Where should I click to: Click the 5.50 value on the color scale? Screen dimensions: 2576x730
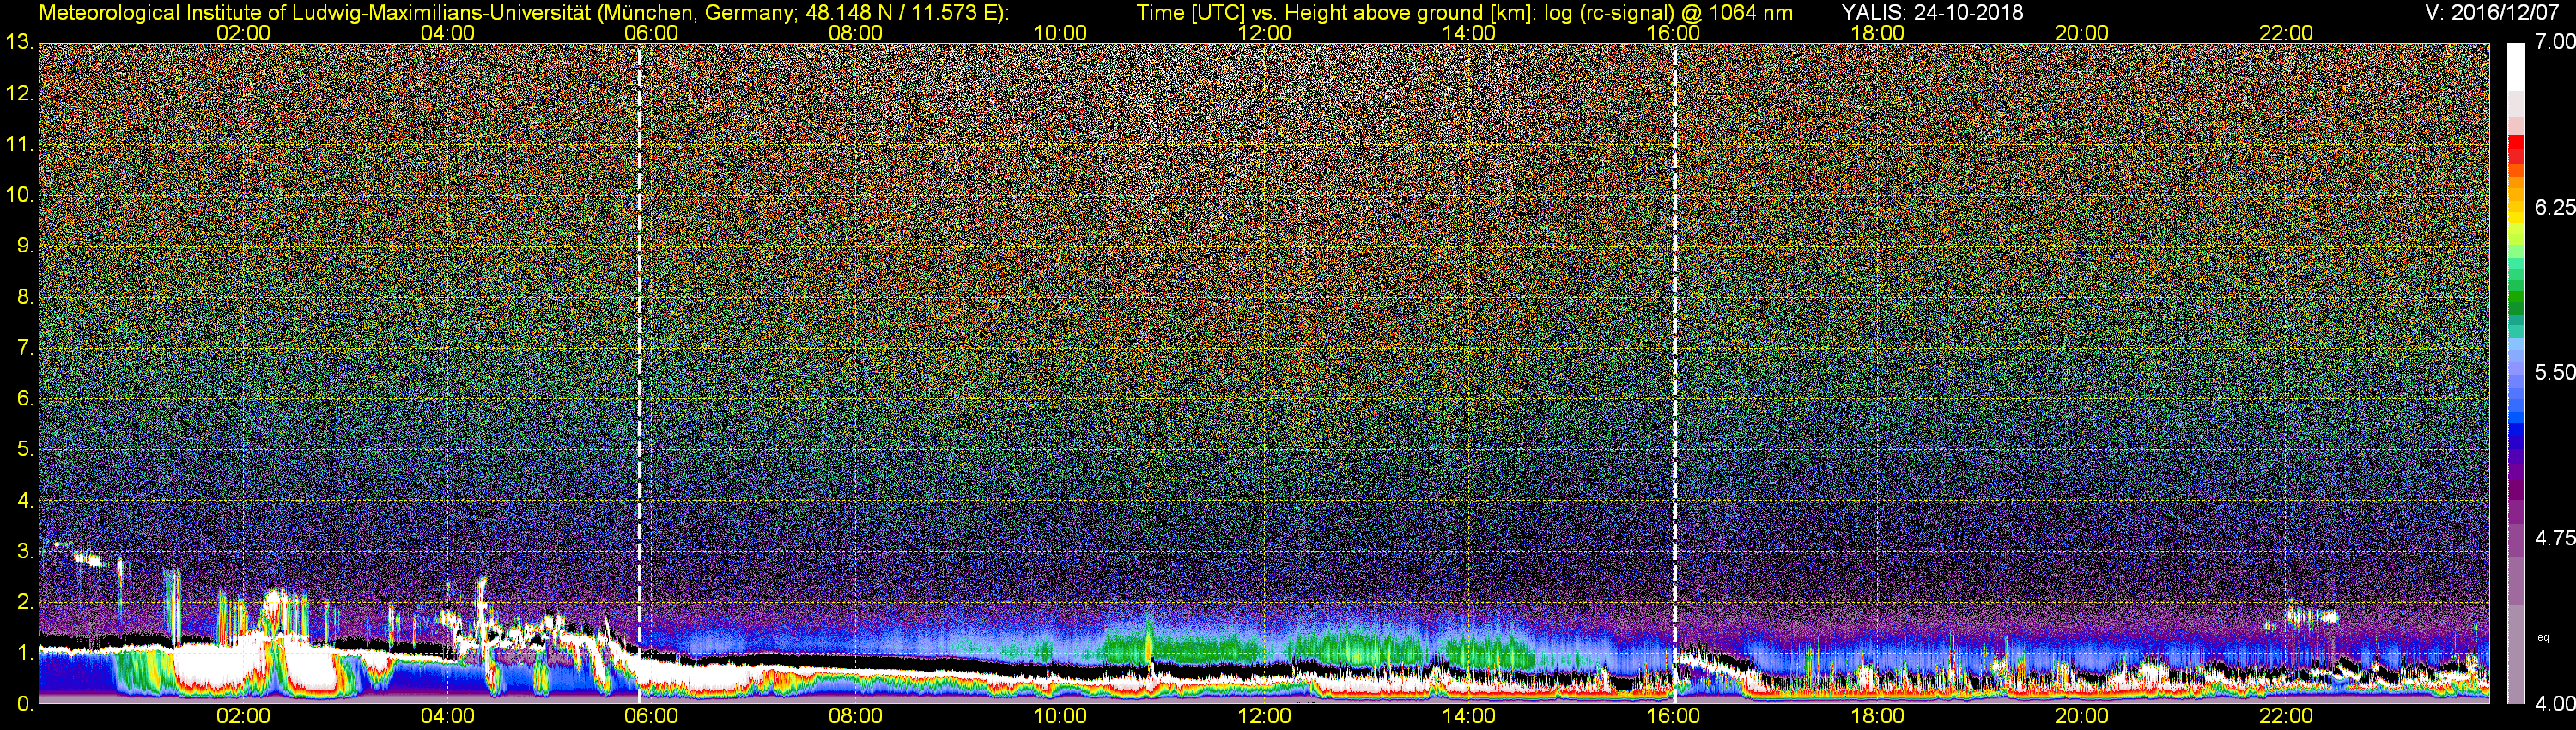(x=2554, y=372)
